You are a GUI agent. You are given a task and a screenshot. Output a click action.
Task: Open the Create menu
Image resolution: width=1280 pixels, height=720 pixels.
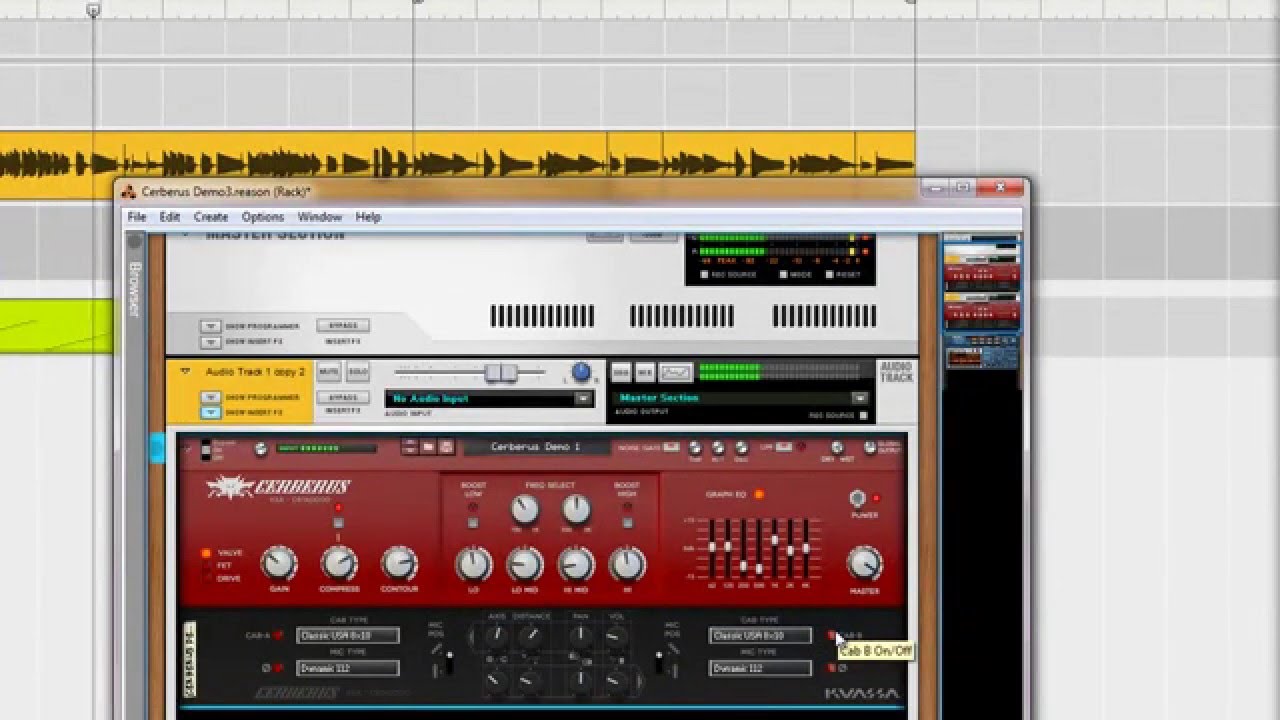pos(211,217)
